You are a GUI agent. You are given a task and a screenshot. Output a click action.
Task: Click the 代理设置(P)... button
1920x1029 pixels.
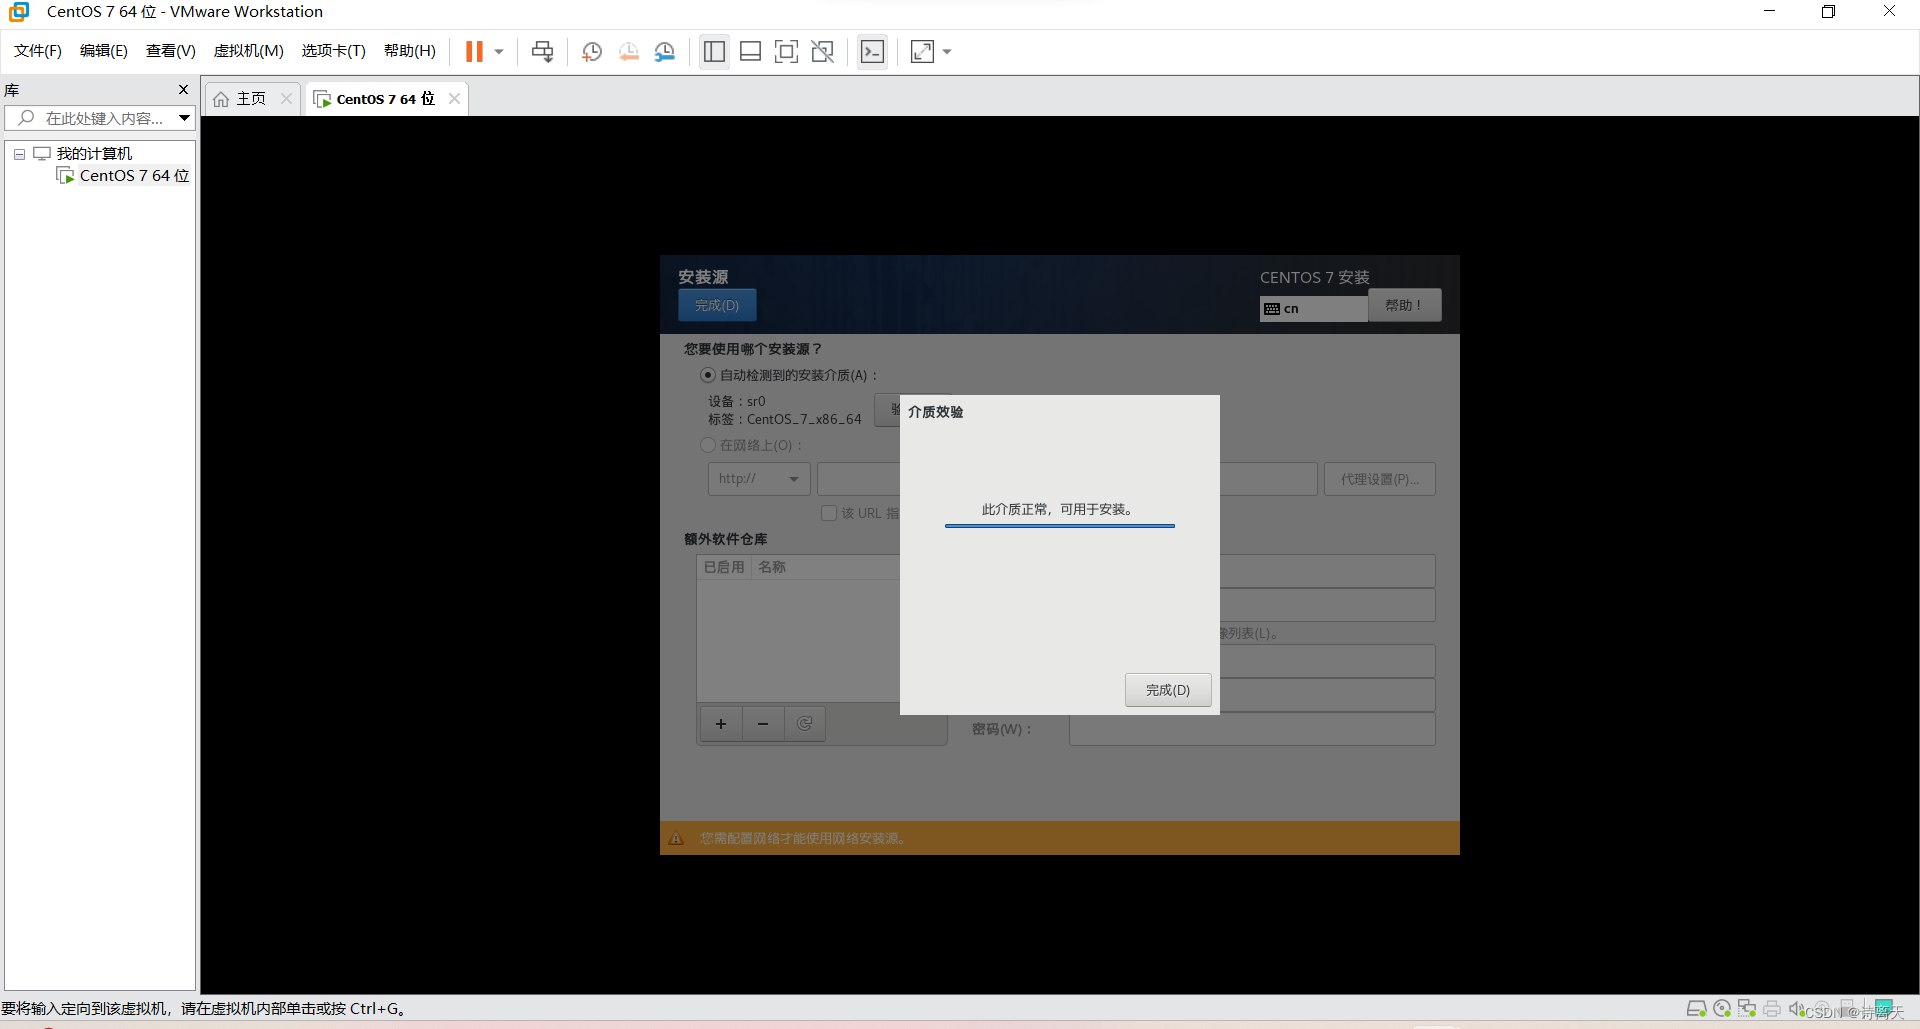click(1380, 479)
